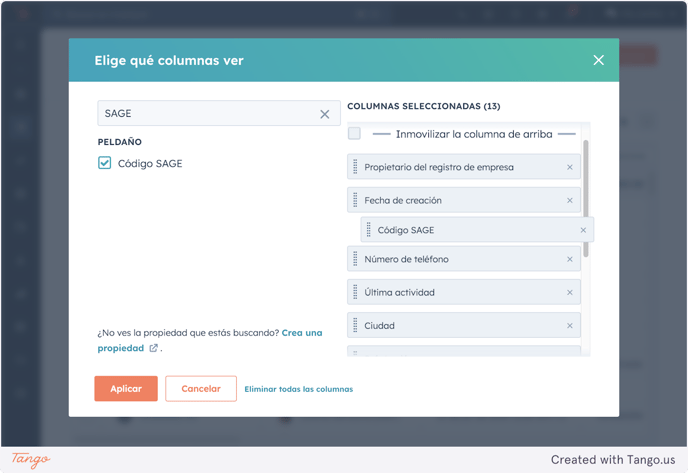The width and height of the screenshot is (688, 473).
Task: Toggle 'Inmovilizar la columna de arriba' checkbox
Action: click(x=354, y=133)
